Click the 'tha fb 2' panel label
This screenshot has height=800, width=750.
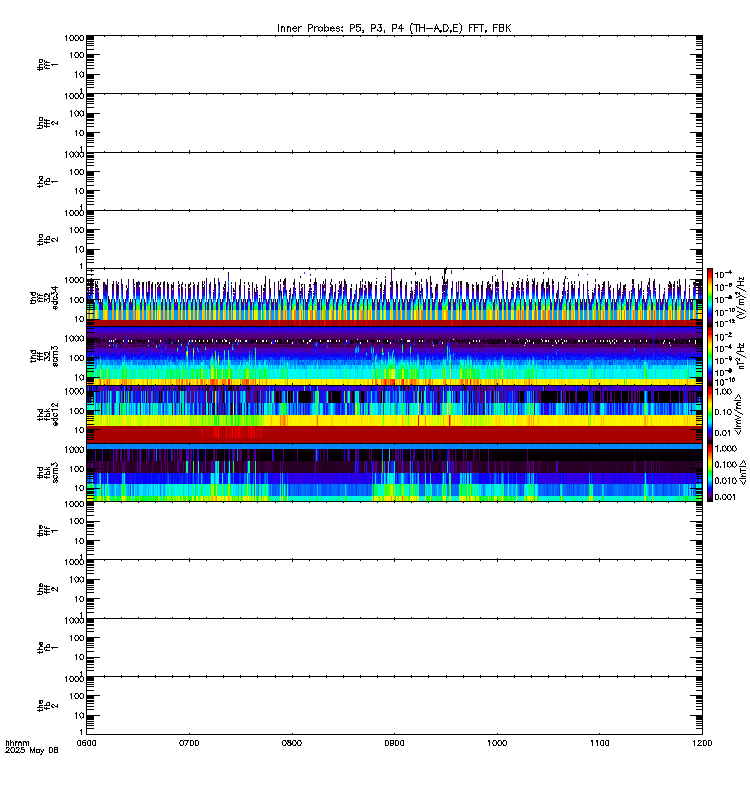(47, 240)
